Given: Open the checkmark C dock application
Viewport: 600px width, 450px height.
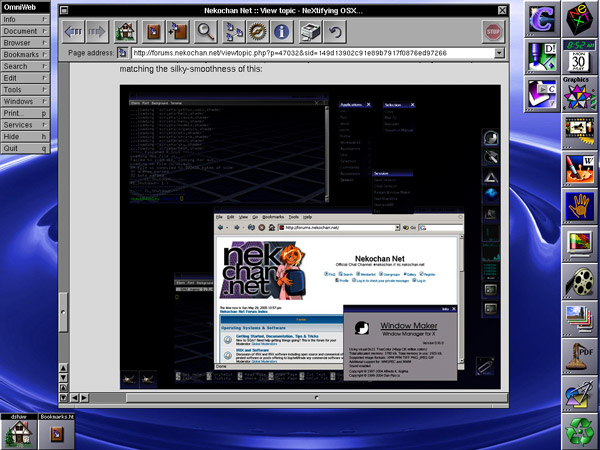Looking at the screenshot, I should coord(542,94).
